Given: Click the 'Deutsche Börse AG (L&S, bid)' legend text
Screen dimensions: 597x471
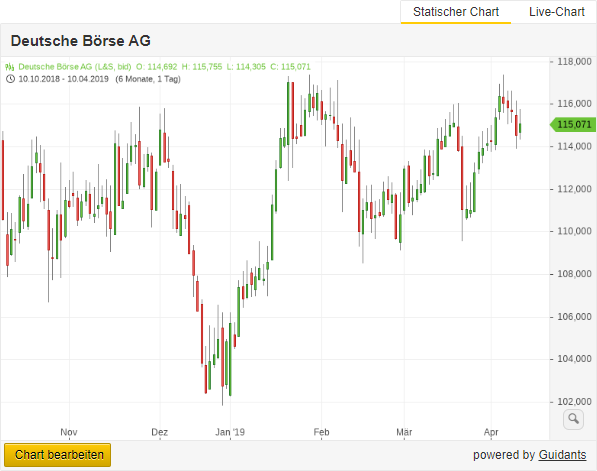Looking at the screenshot, I should click(75, 67).
